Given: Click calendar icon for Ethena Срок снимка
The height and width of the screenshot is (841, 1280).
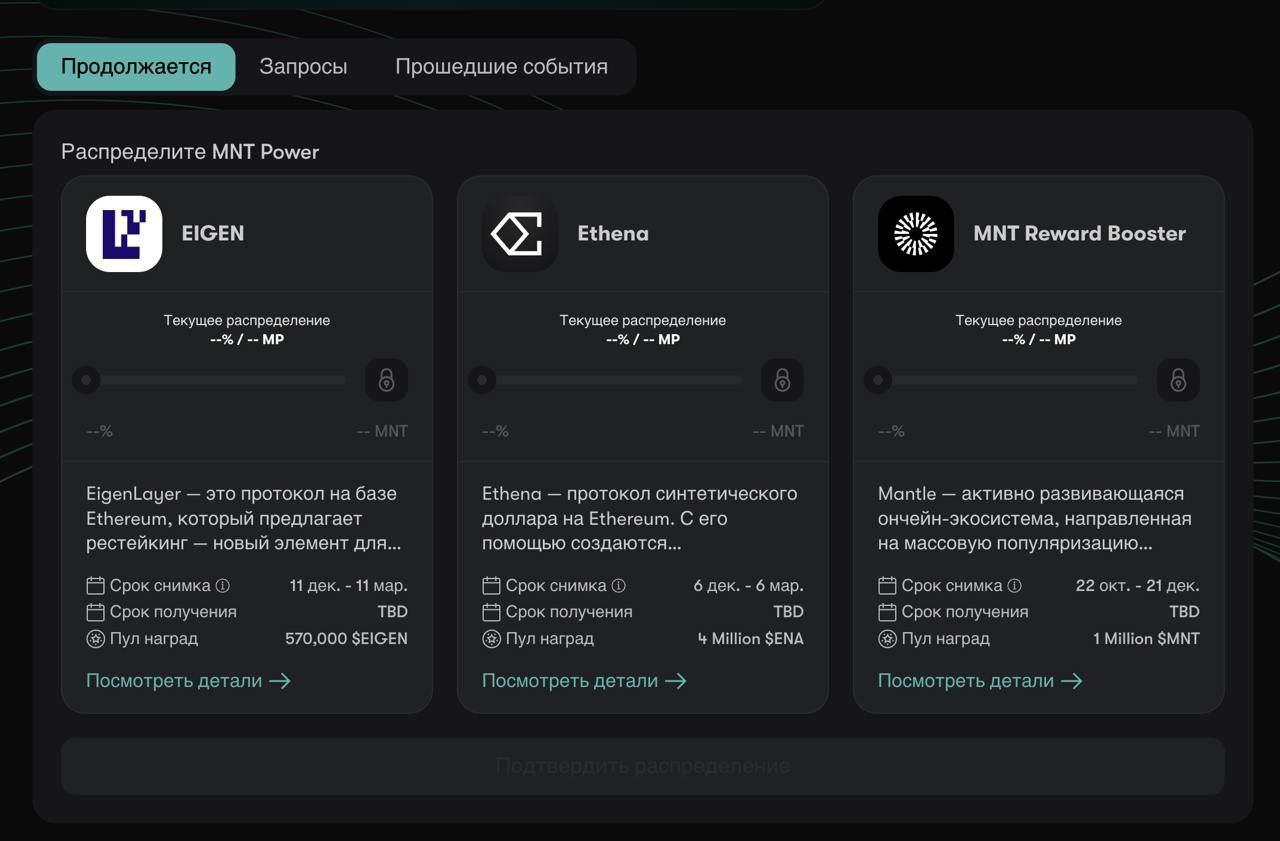Looking at the screenshot, I should click(491, 586).
